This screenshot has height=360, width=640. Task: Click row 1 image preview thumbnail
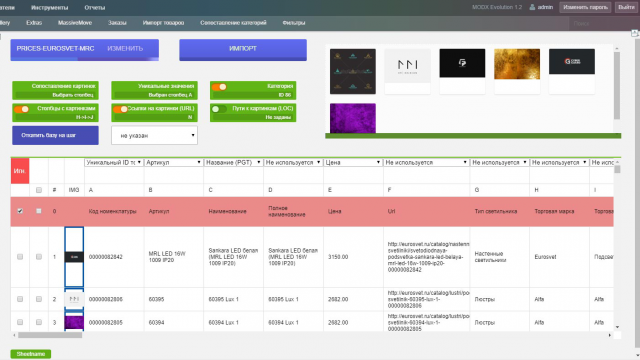click(74, 257)
